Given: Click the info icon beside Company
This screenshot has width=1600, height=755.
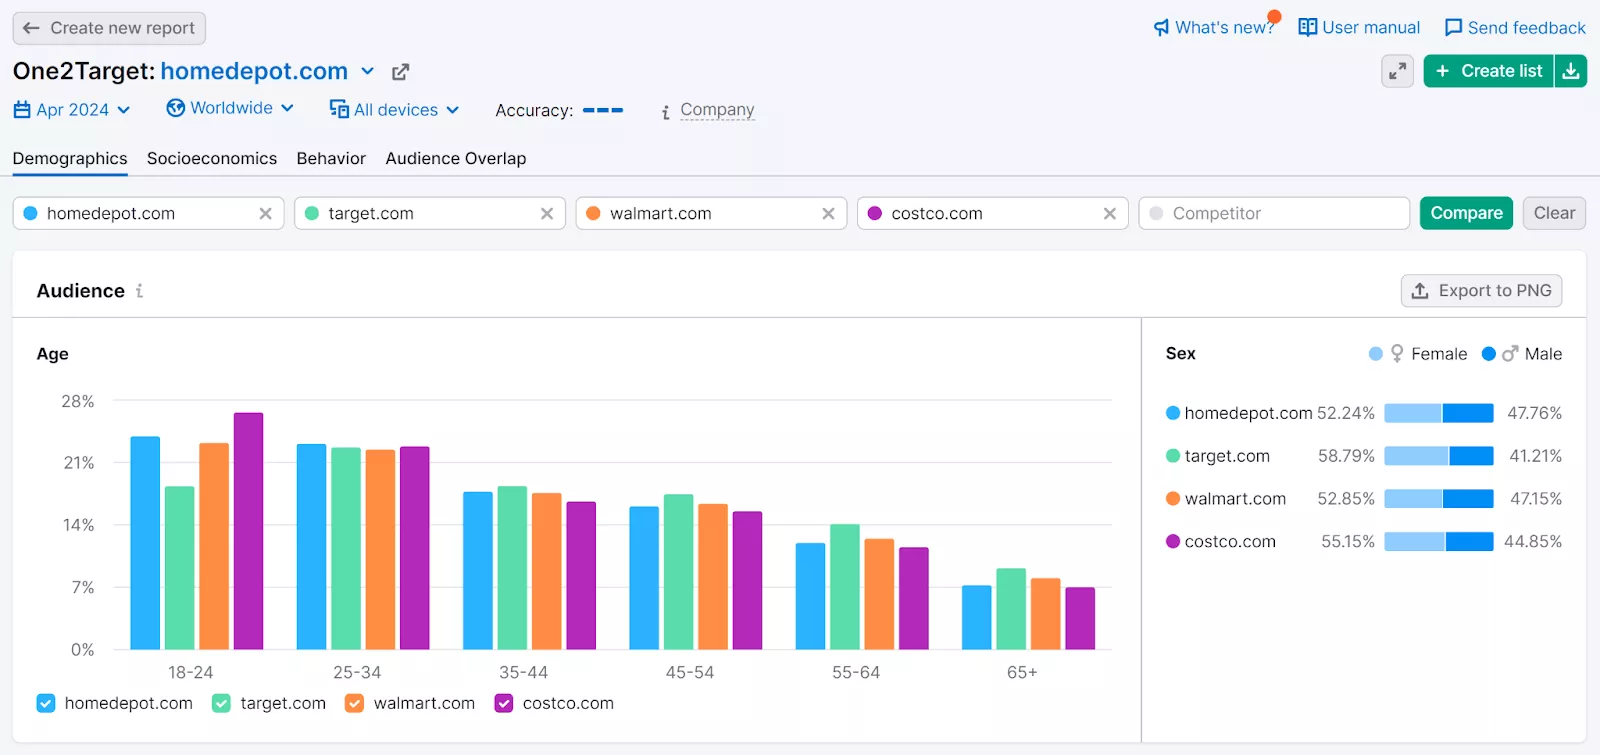Looking at the screenshot, I should (666, 112).
